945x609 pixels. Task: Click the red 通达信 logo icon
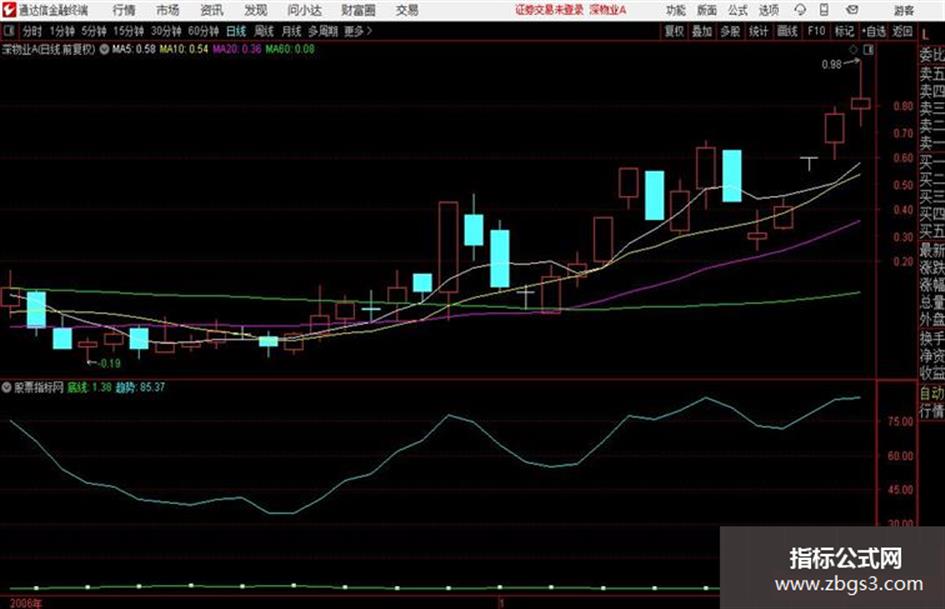tap(9, 10)
